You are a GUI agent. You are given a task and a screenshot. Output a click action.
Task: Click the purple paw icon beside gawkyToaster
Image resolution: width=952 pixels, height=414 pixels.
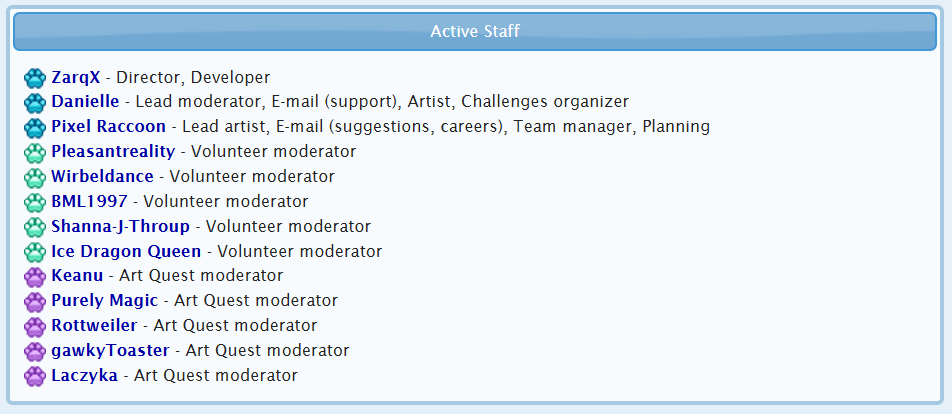(35, 352)
